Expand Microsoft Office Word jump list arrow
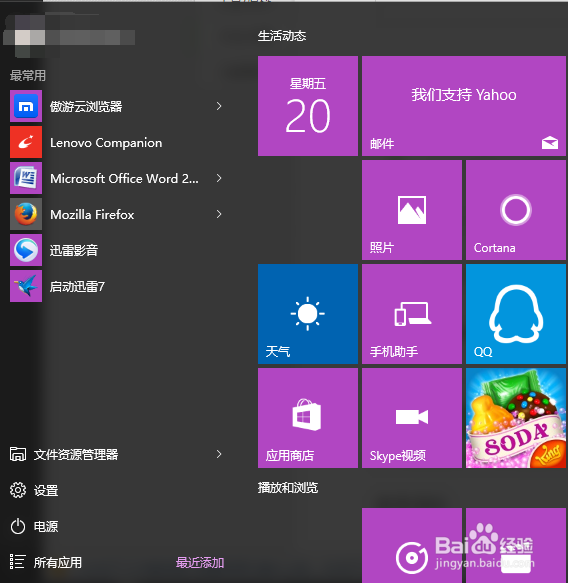This screenshot has height=583, width=568. [219, 178]
